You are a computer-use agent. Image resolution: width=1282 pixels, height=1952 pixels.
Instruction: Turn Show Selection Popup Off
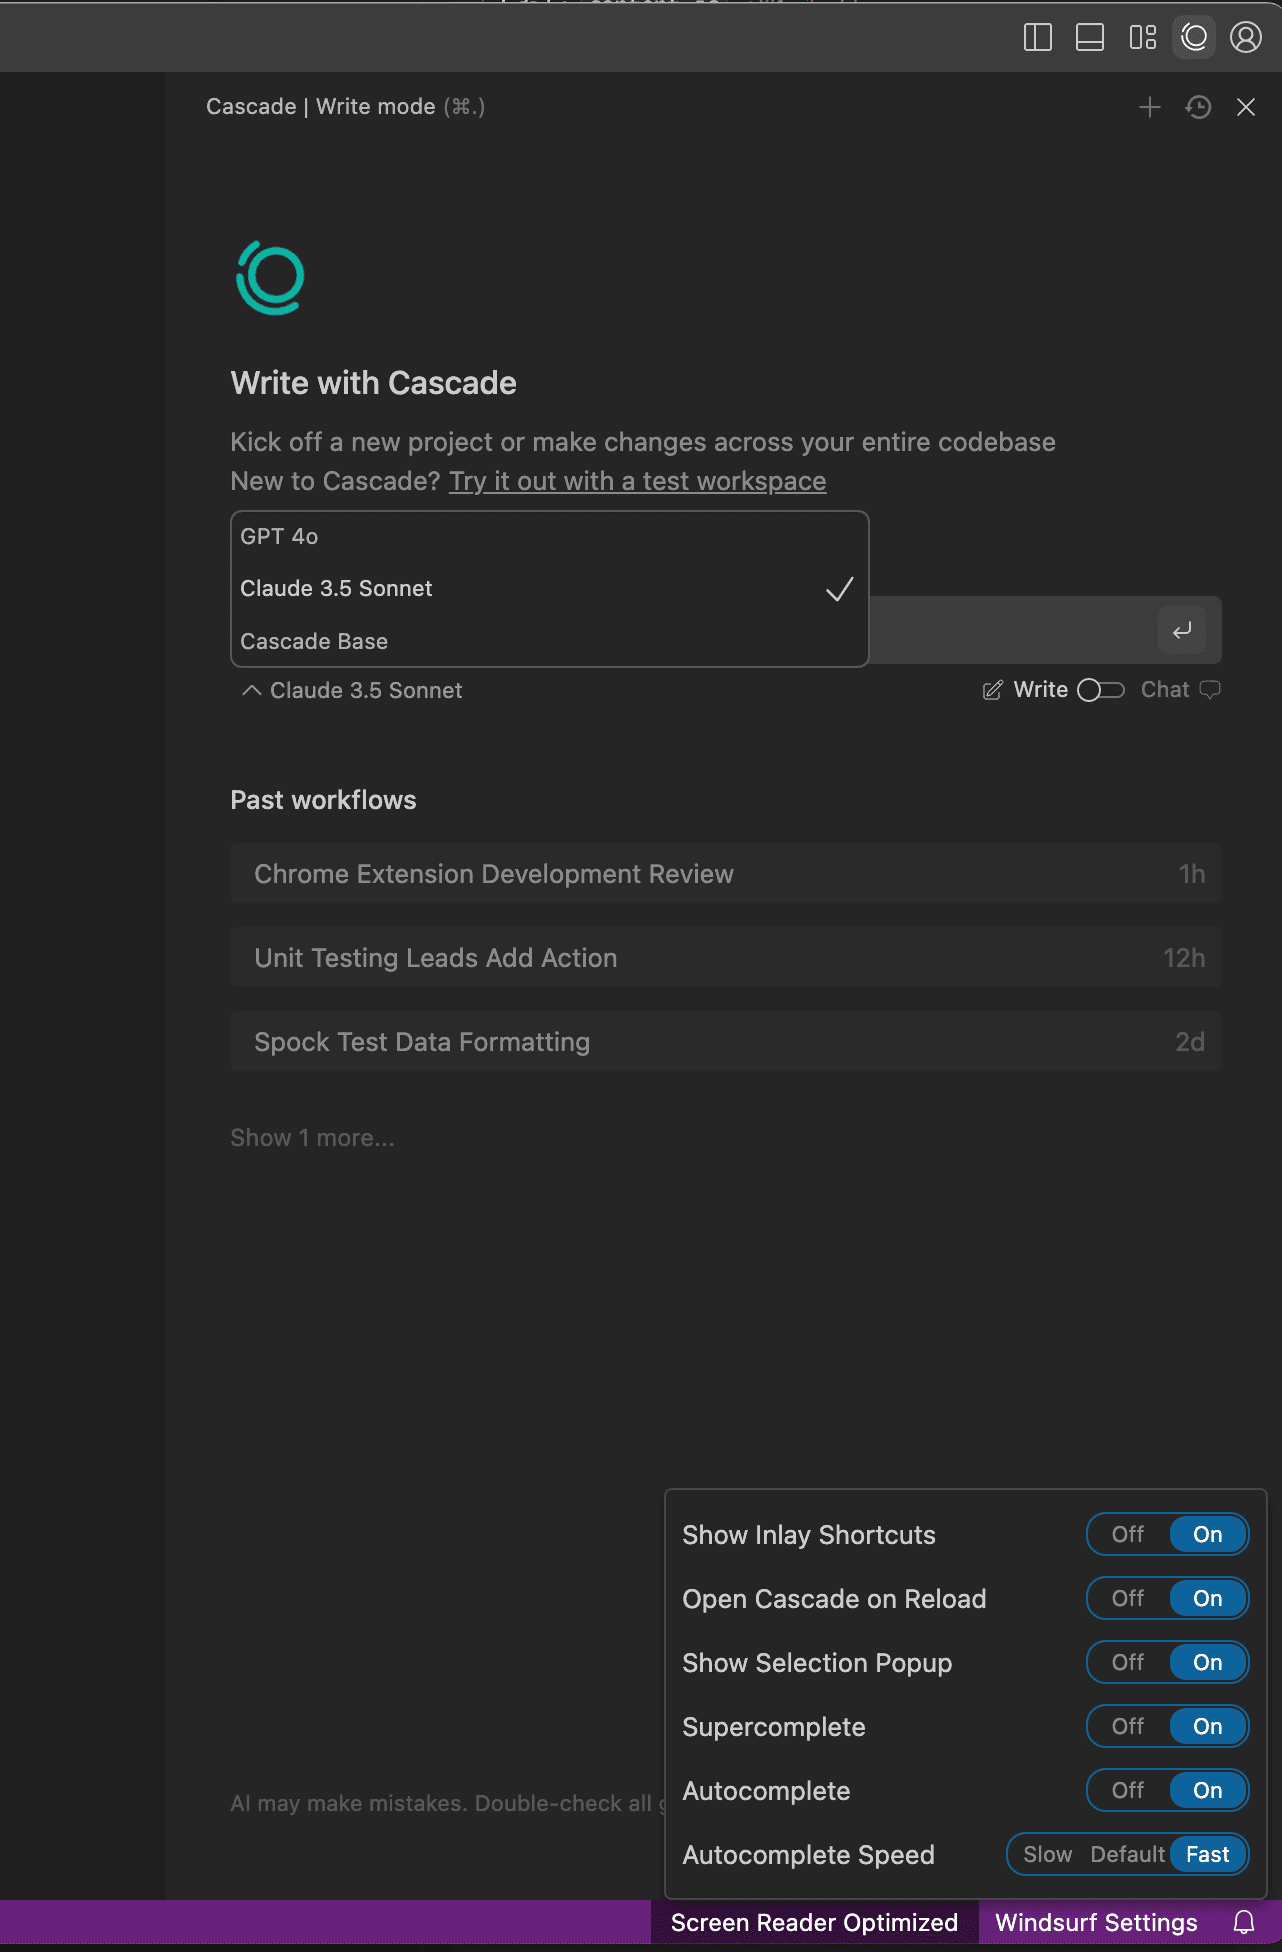click(x=1128, y=1662)
